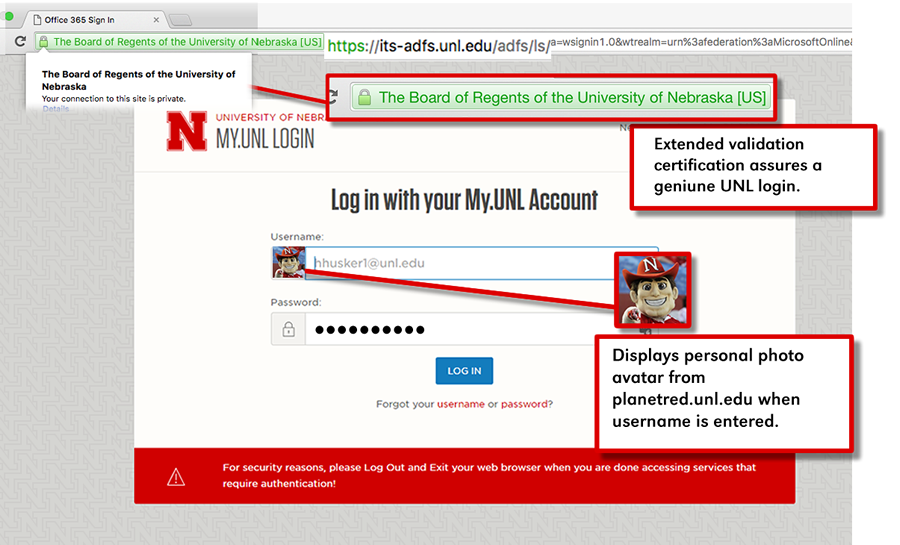Click the Details link in certificate popup
Screen dimensions: 900x545
56,109
